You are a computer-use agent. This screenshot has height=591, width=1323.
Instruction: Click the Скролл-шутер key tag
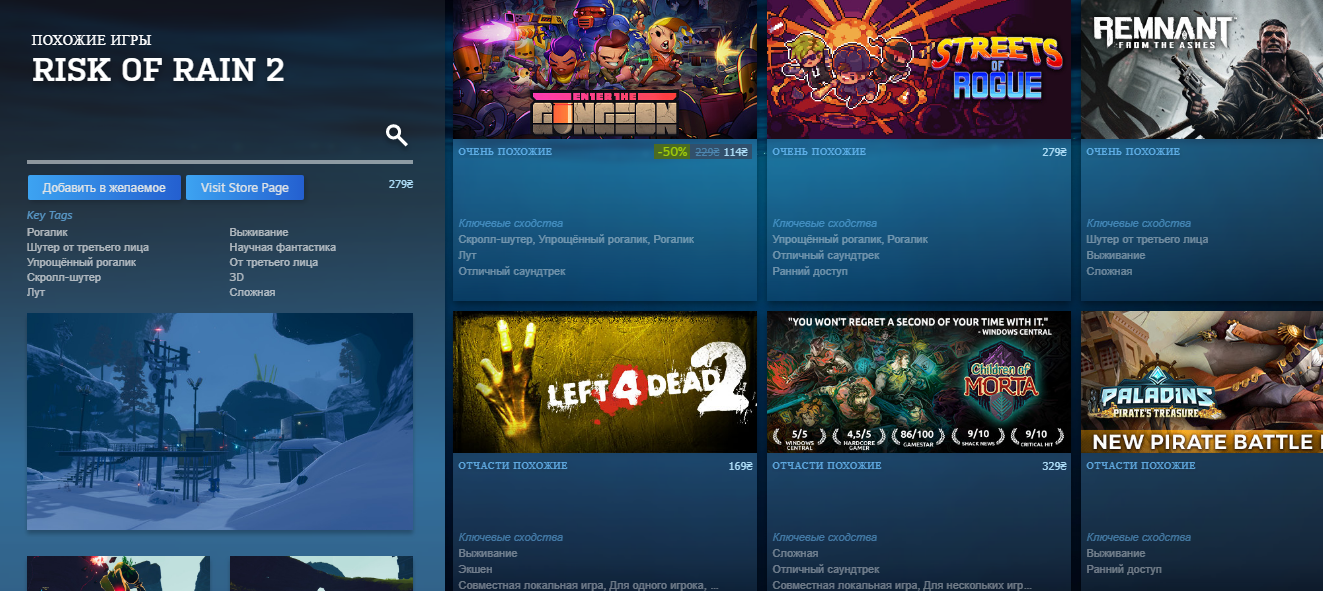63,277
